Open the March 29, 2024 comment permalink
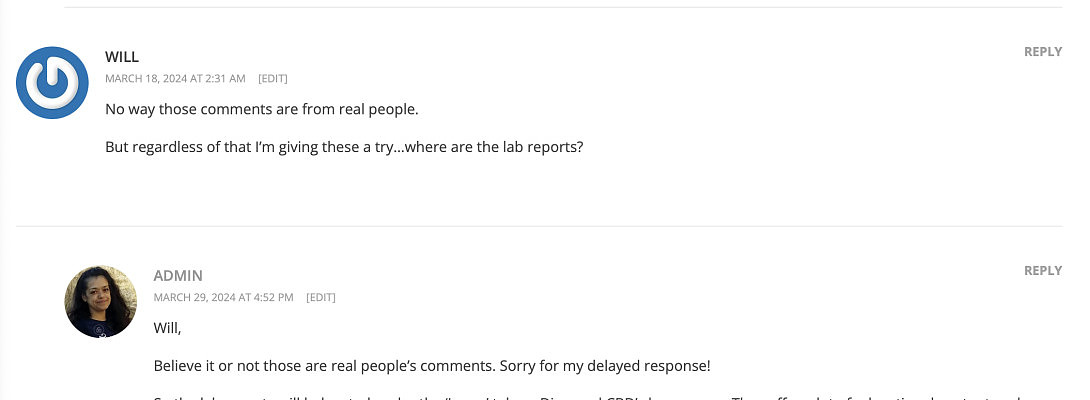The width and height of the screenshot is (1090, 400). tap(223, 297)
